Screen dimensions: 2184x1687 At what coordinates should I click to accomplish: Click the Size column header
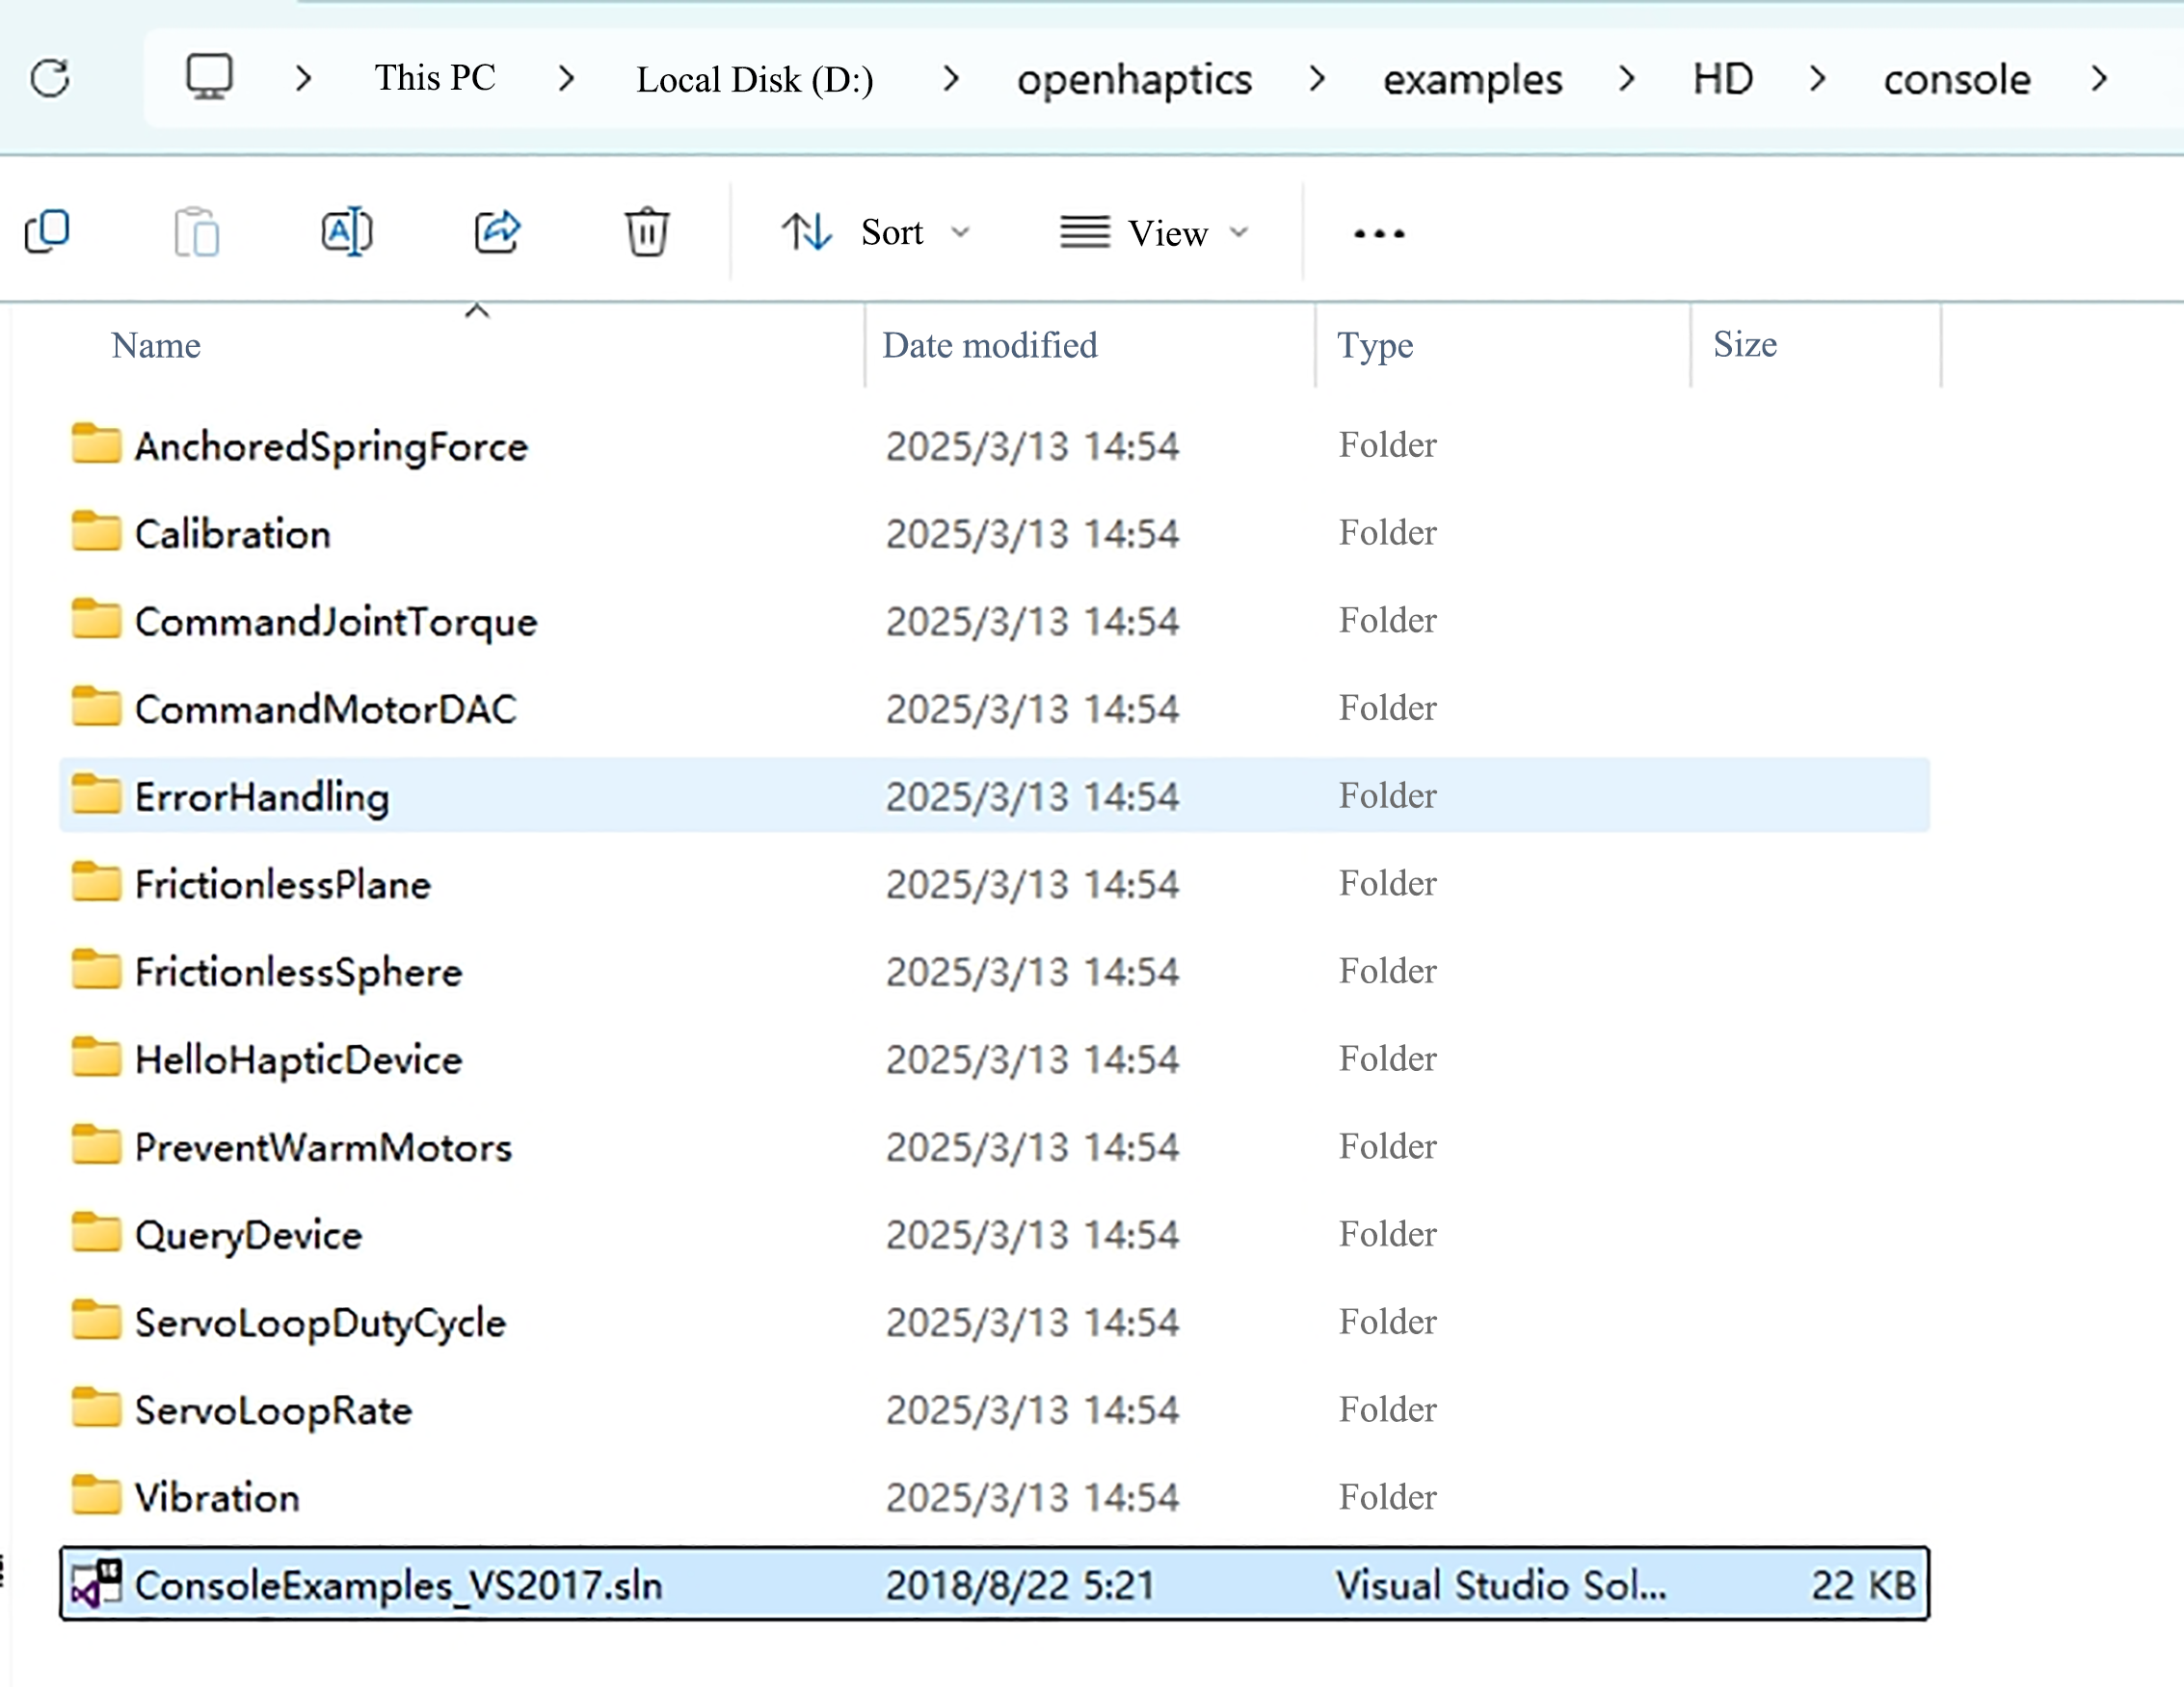pos(1744,344)
